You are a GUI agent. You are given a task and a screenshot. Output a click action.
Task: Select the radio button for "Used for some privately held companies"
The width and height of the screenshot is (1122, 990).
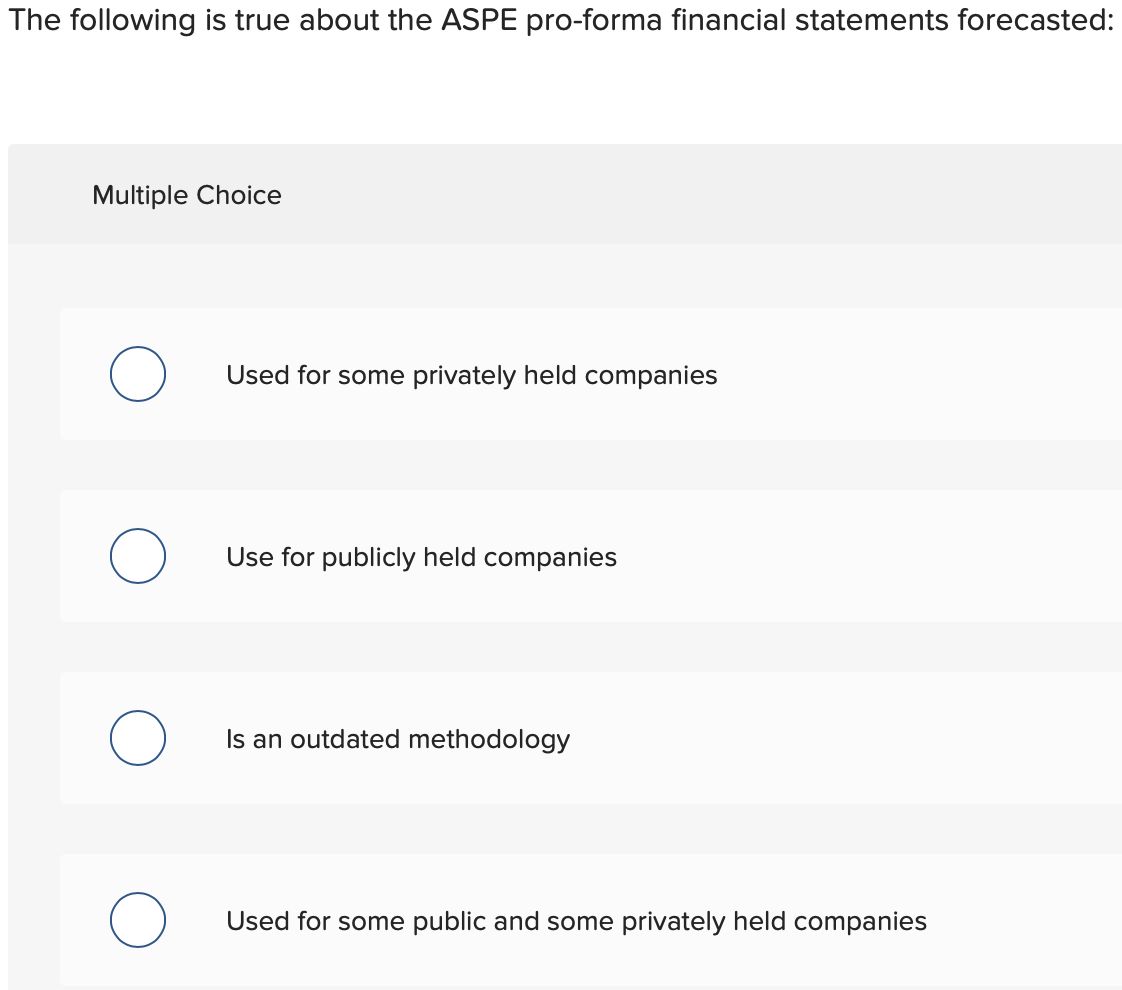point(137,374)
